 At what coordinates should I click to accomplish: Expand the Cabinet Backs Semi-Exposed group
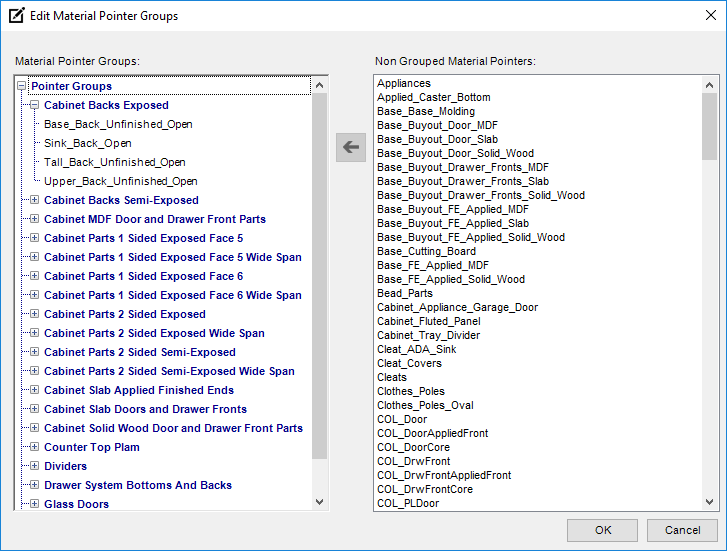click(x=34, y=200)
